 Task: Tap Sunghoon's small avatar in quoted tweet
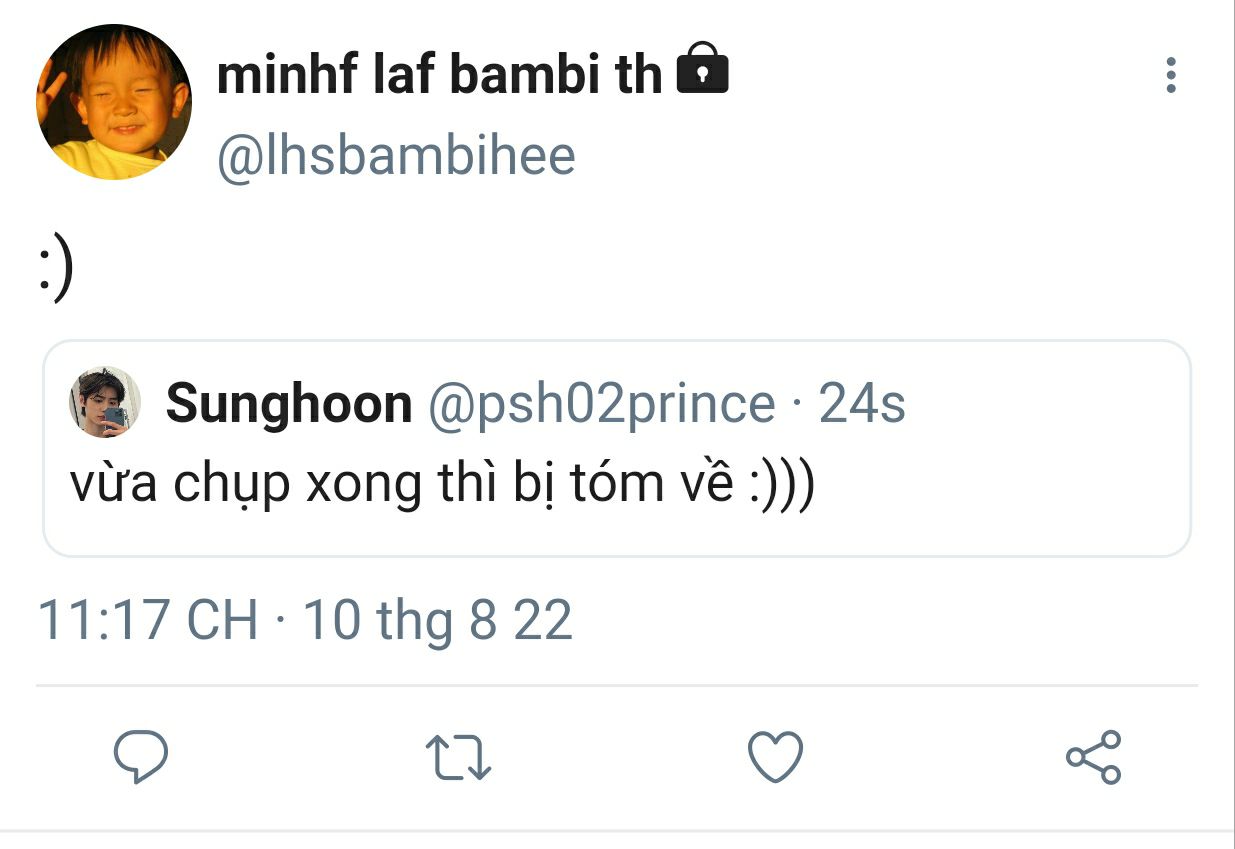104,402
